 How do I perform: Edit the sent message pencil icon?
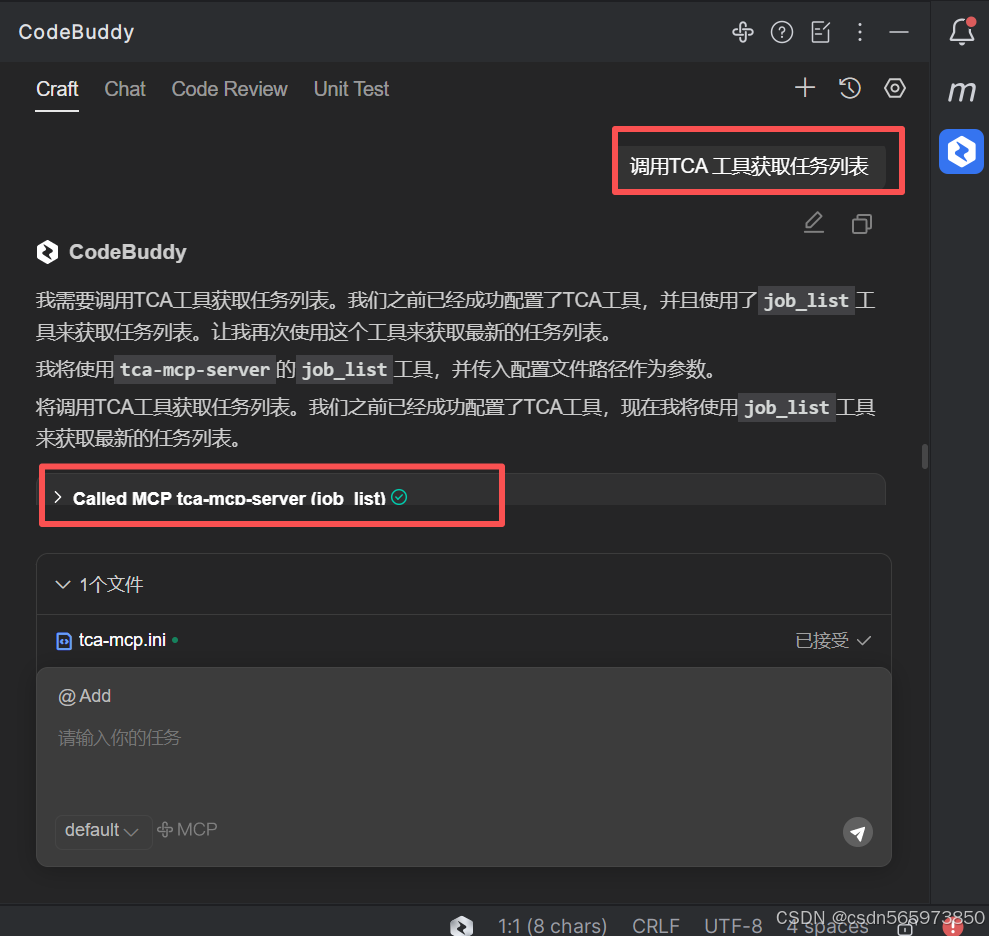click(814, 223)
